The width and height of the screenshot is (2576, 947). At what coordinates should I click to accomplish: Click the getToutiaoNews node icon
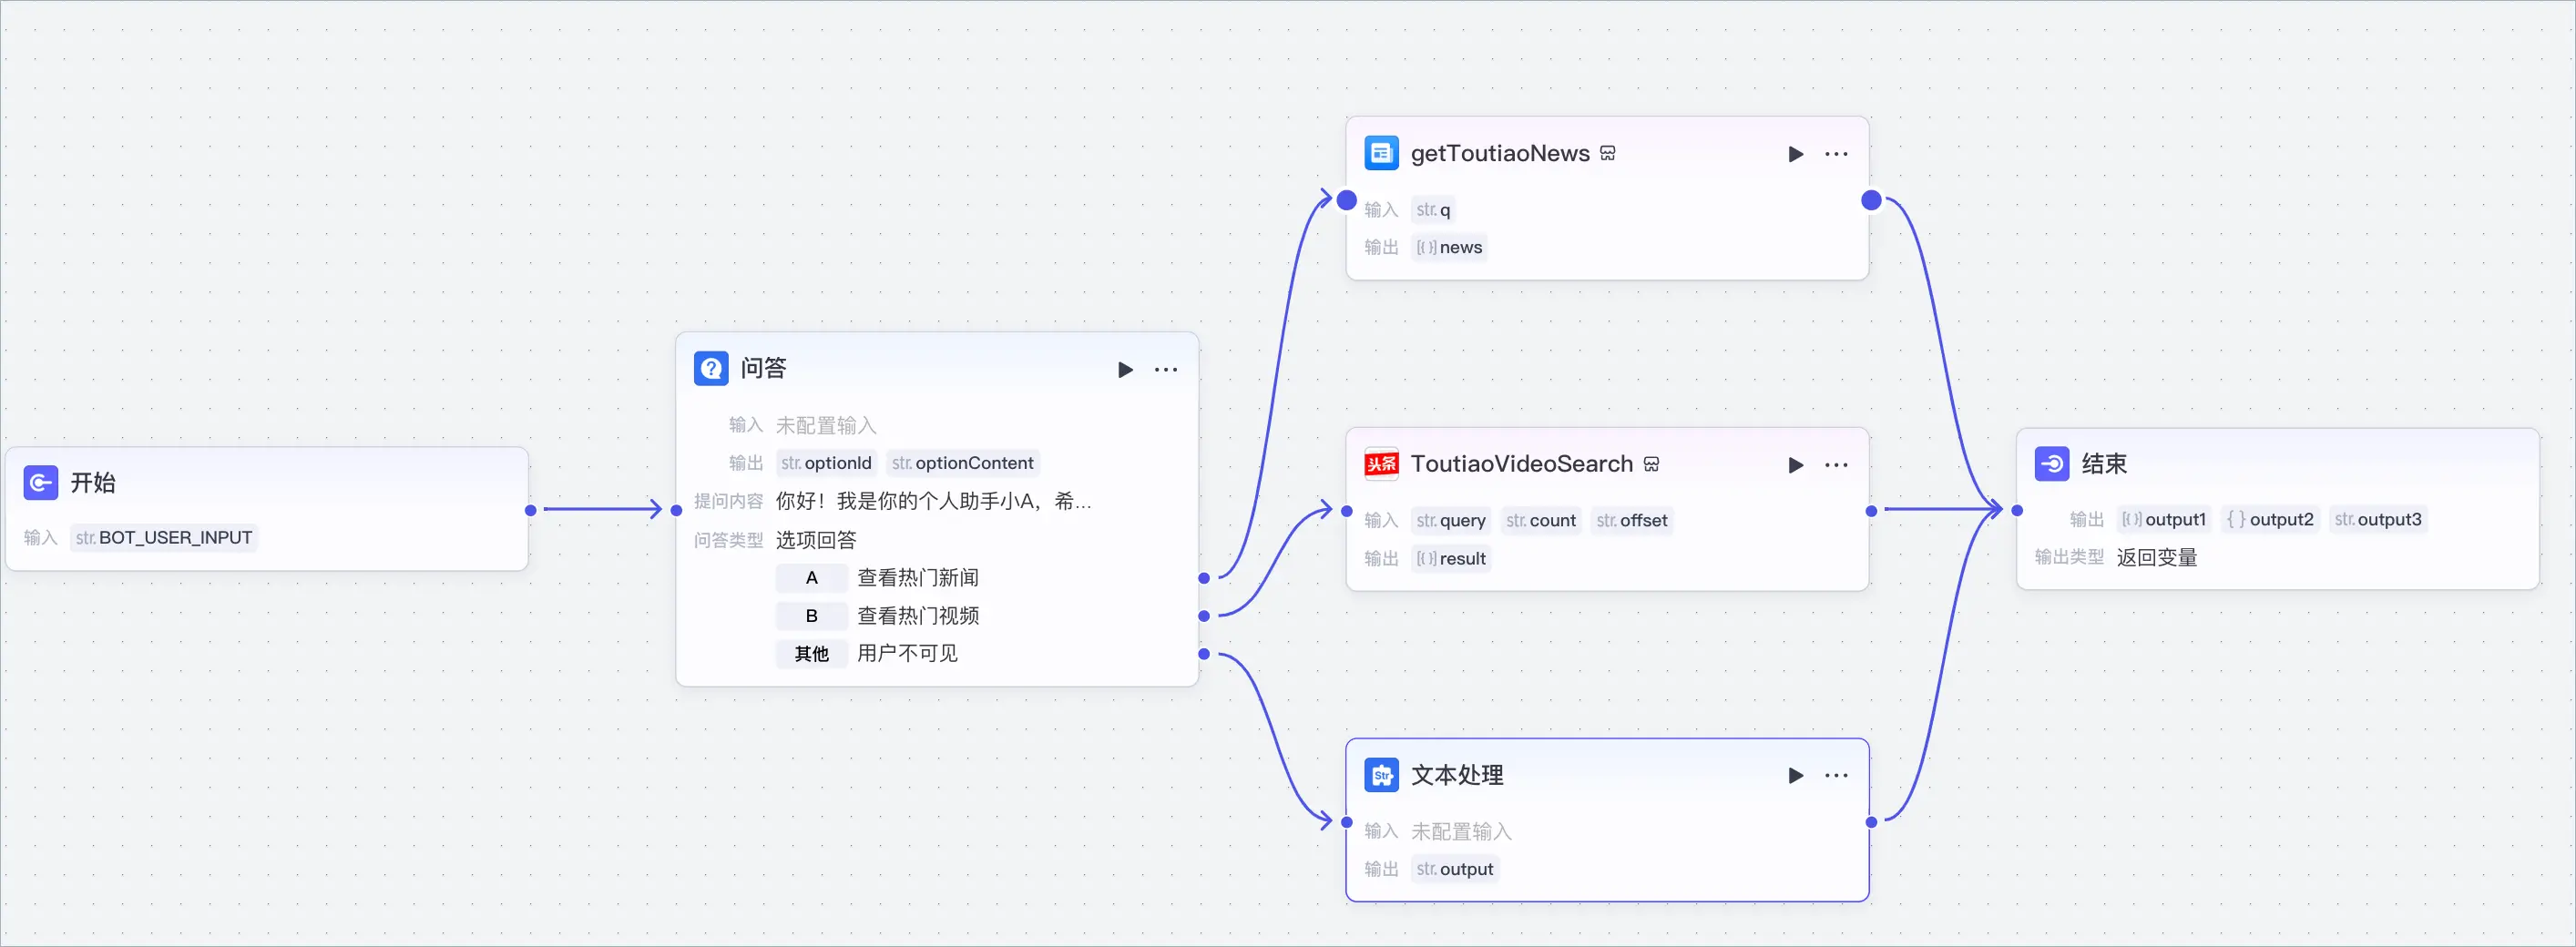[x=1381, y=153]
